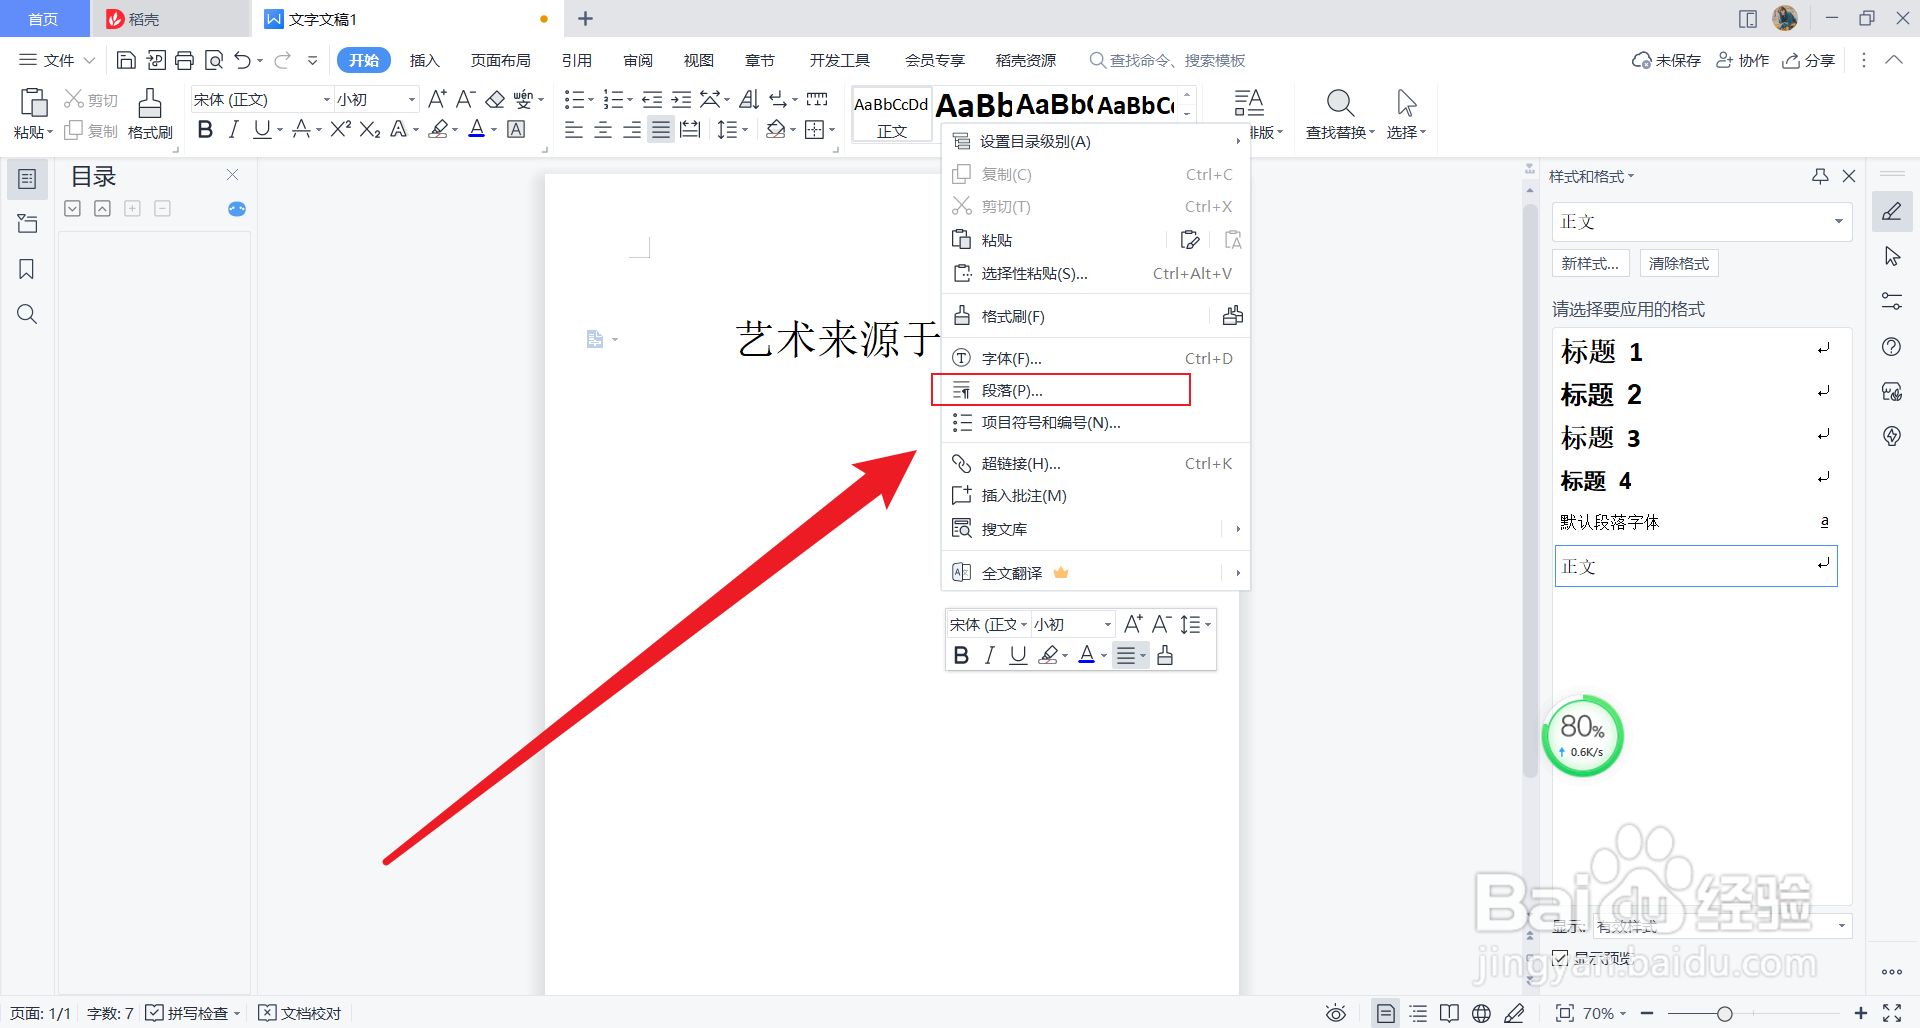Switch to the 插入 ribbon tab
The height and width of the screenshot is (1028, 1920).
click(424, 60)
